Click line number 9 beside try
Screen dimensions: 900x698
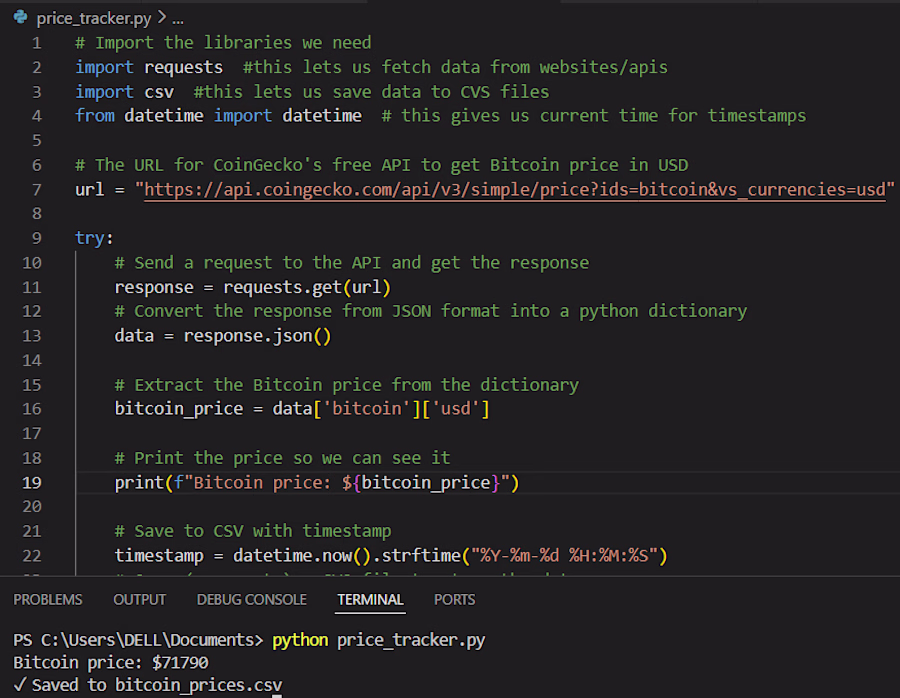click(x=36, y=238)
